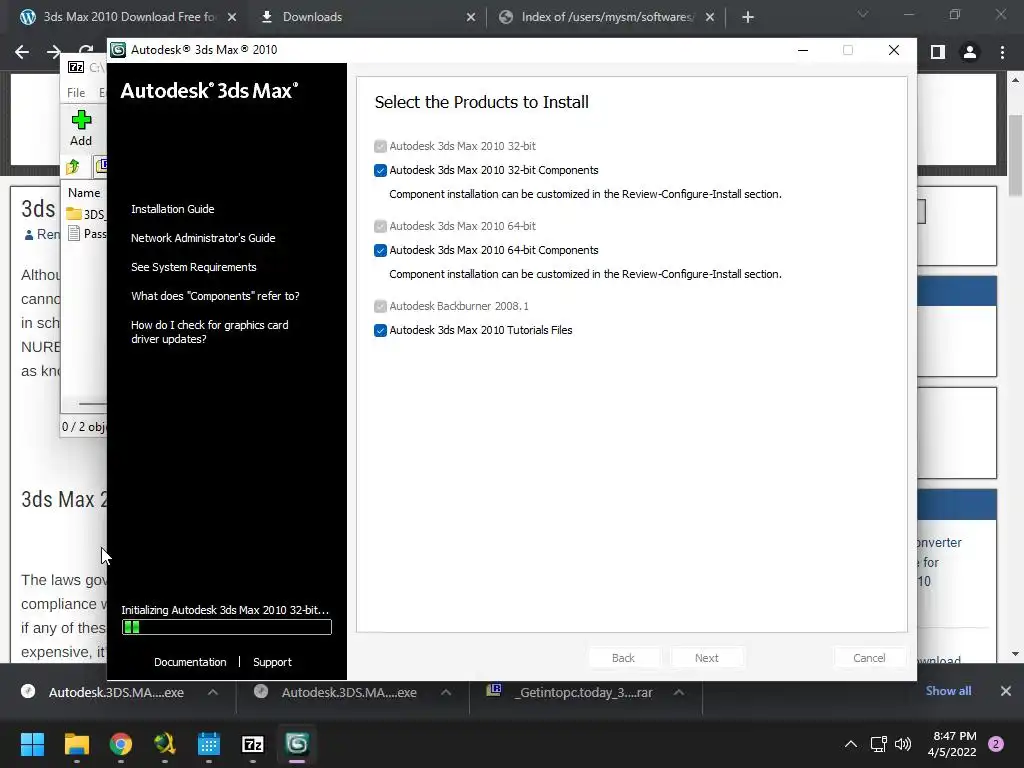The image size is (1024, 768).
Task: Open the notification badge in taskbar
Action: click(x=996, y=744)
